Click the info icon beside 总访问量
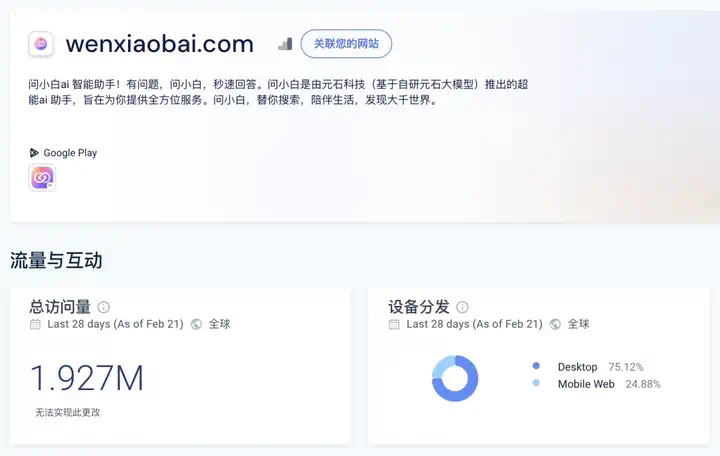Viewport: 720px width, 456px height. [104, 307]
